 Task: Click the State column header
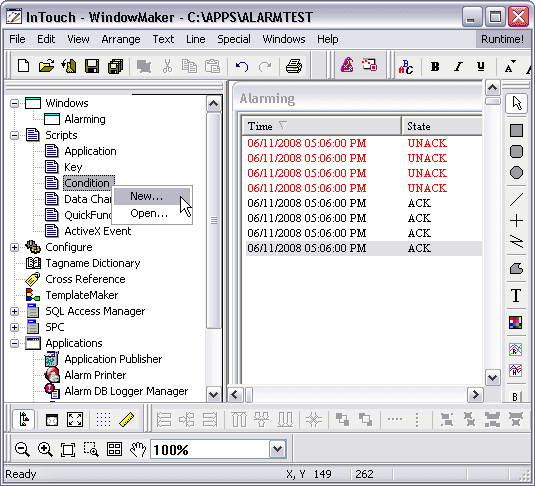pyautogui.click(x=442, y=126)
